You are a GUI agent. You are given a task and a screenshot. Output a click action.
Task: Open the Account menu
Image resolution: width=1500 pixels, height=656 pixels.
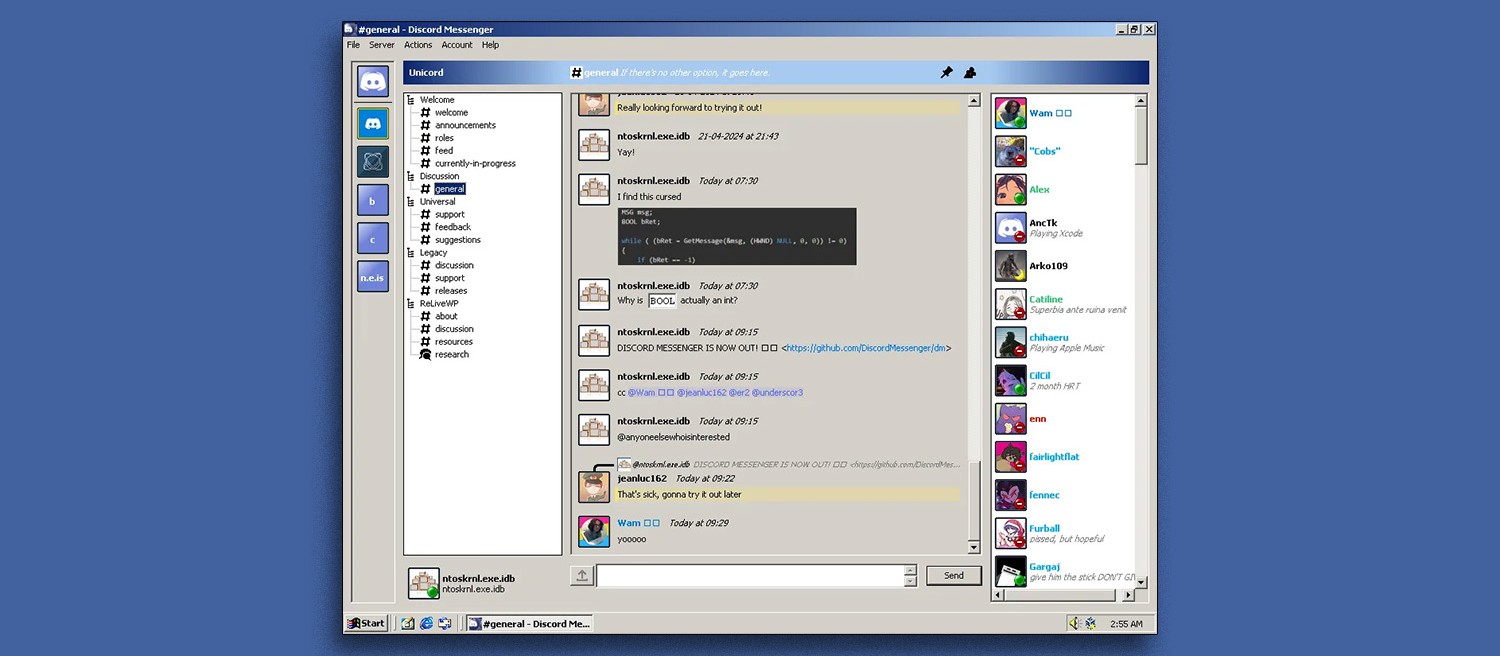tap(456, 45)
